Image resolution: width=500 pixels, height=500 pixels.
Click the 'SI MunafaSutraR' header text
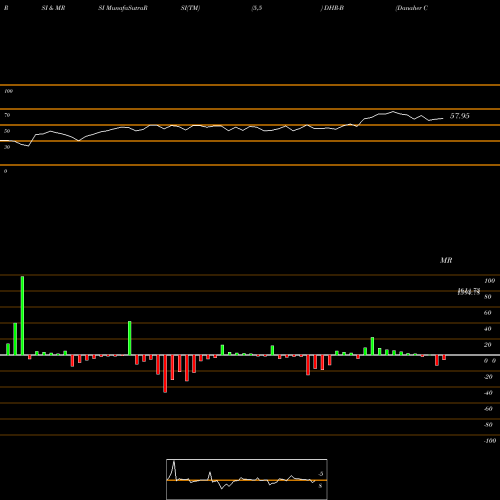coord(123,8)
